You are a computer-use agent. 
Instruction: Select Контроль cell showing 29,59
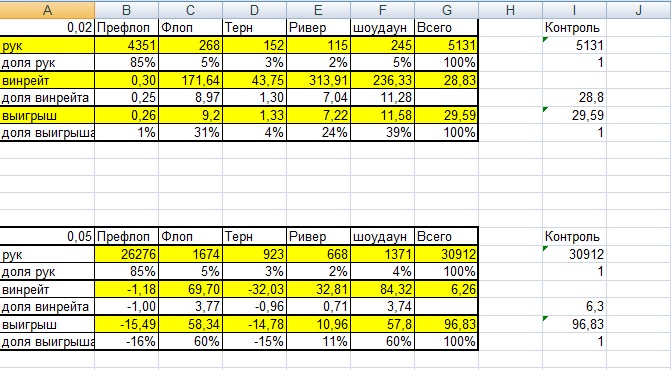pos(574,115)
